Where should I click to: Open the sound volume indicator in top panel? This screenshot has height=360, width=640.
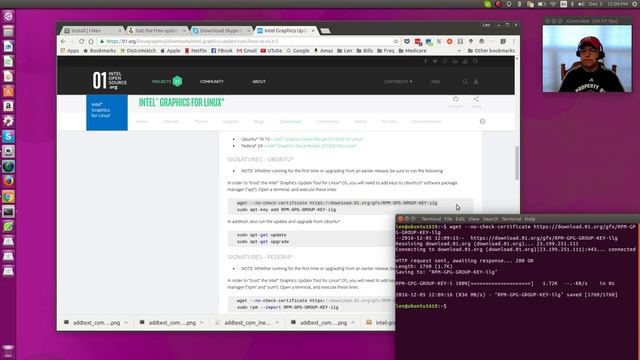coord(581,4)
